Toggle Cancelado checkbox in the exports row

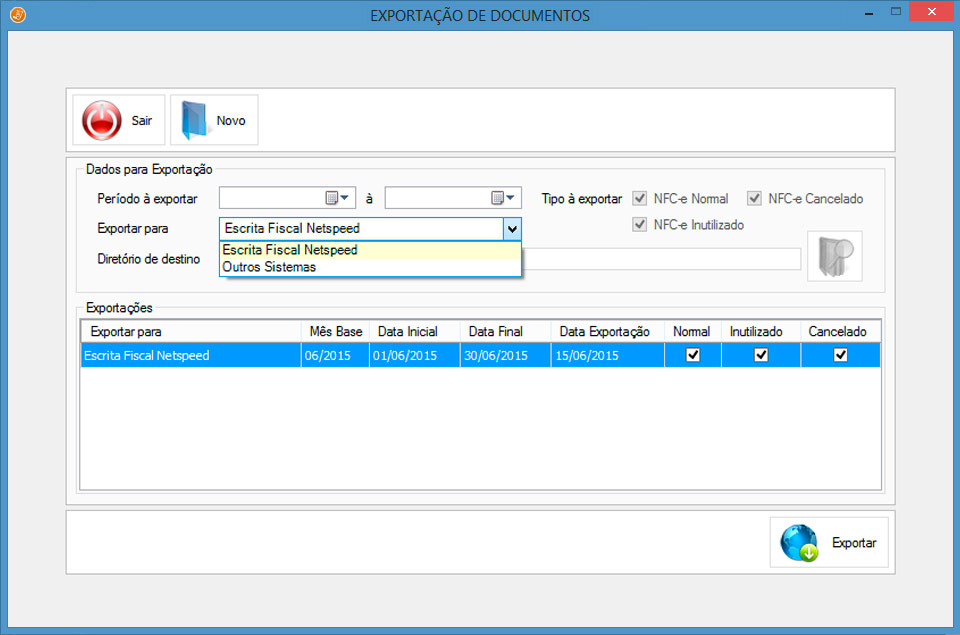[x=841, y=355]
